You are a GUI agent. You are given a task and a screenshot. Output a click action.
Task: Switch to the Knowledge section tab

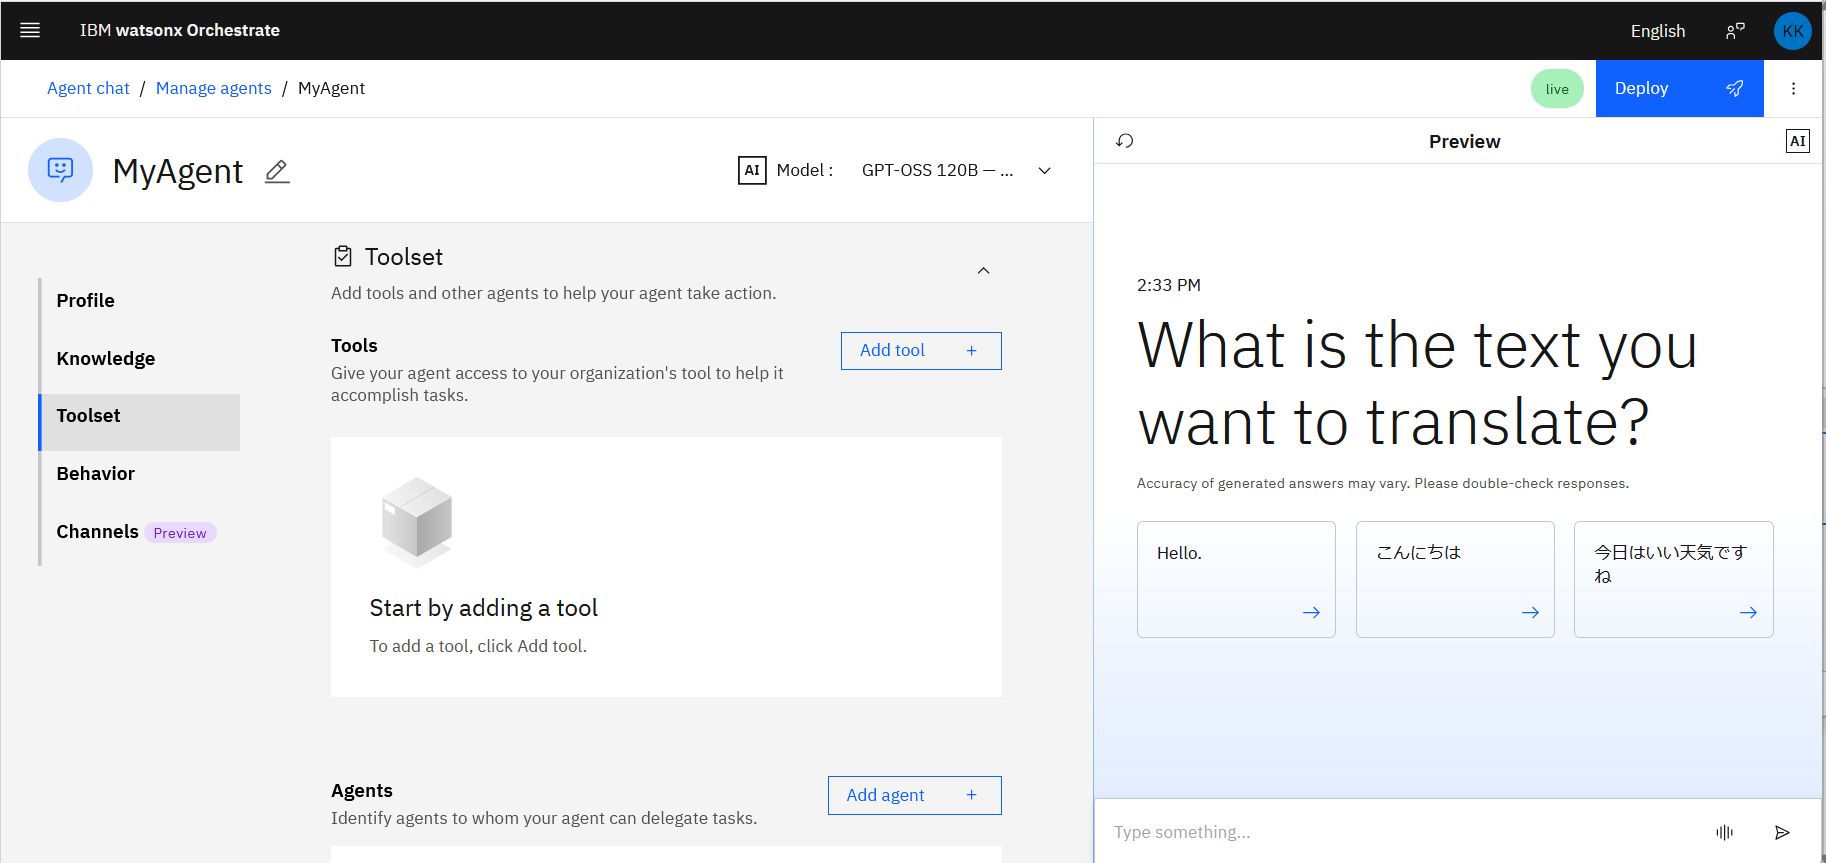[x=106, y=359]
